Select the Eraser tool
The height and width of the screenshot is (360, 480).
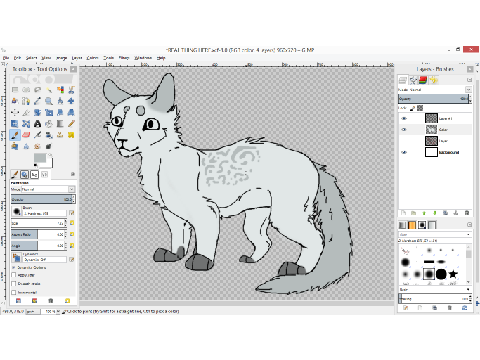pos(26,135)
